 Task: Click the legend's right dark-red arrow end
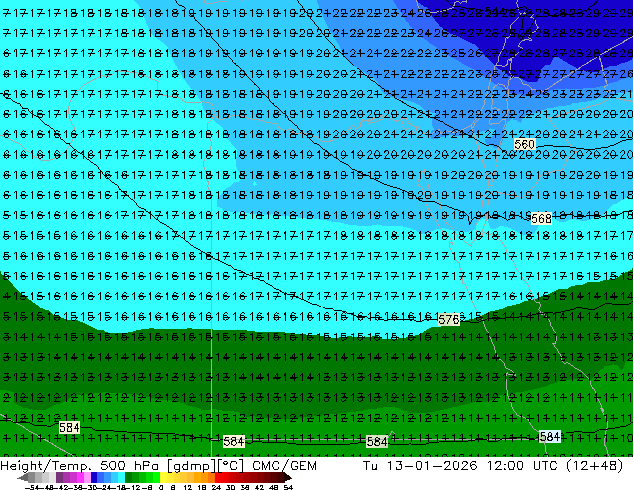(x=287, y=477)
